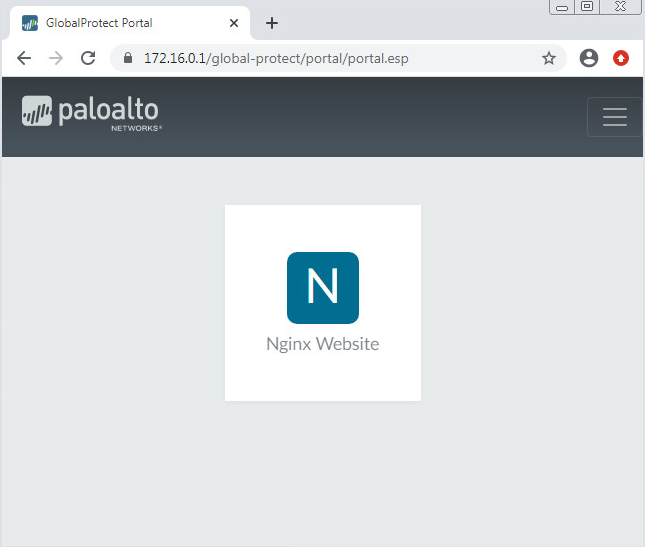Select the GlobalProtect Portal tab
This screenshot has height=547, width=645.
(x=130, y=23)
